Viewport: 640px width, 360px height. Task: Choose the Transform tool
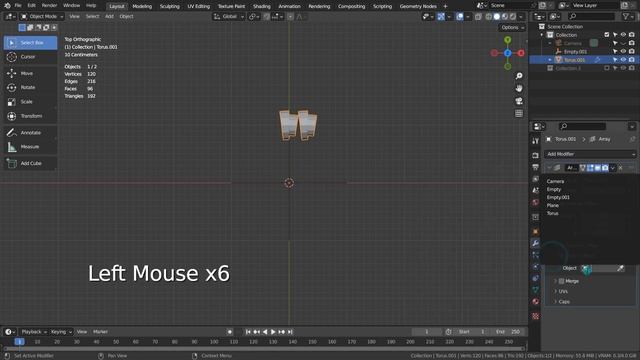coord(30,116)
